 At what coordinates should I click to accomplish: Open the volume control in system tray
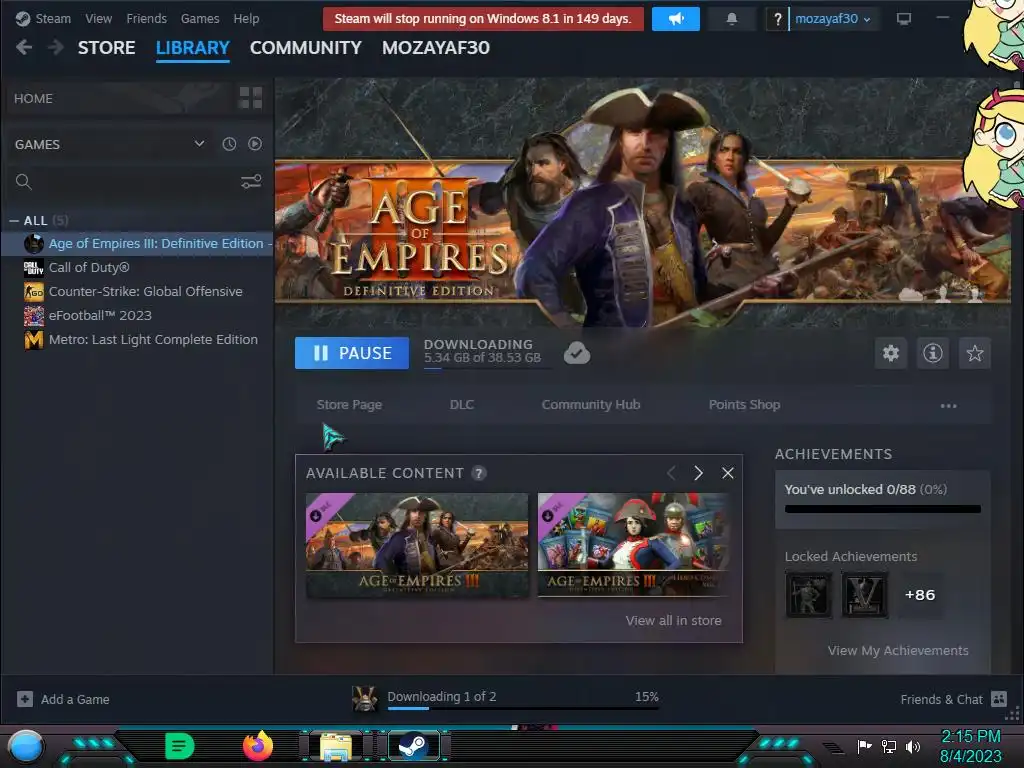[913, 746]
